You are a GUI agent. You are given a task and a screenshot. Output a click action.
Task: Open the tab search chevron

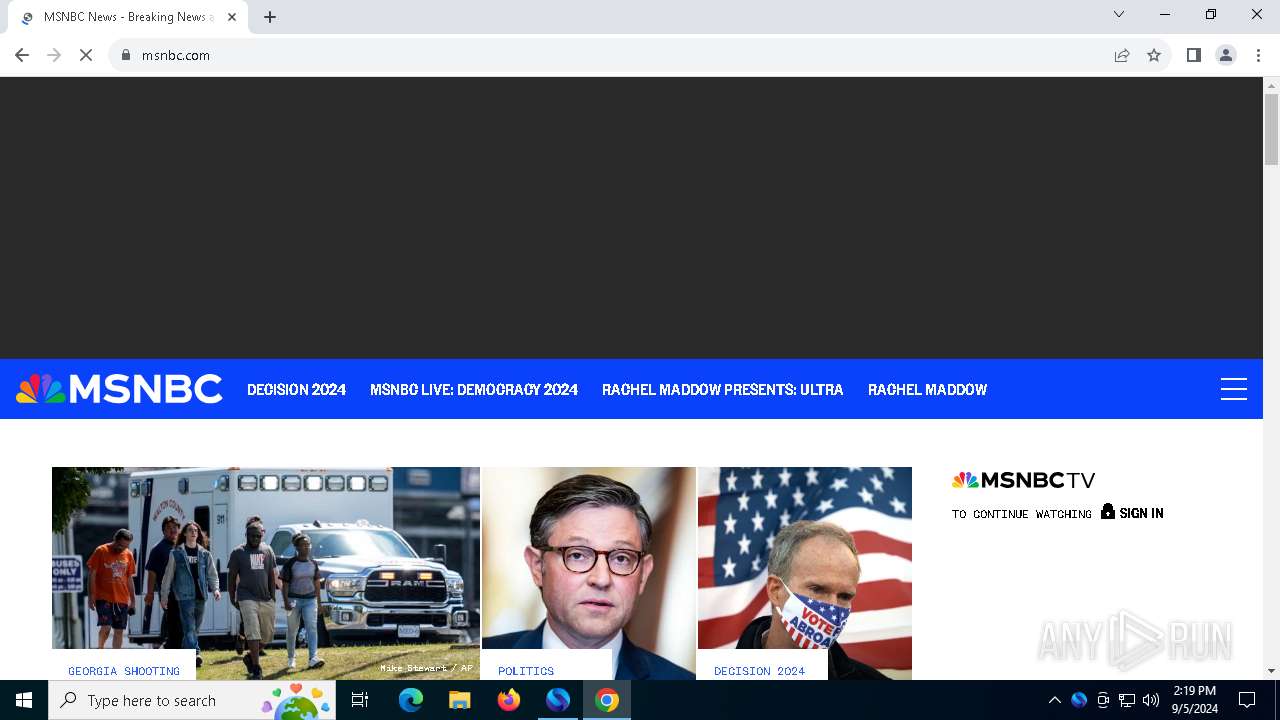tap(1119, 14)
